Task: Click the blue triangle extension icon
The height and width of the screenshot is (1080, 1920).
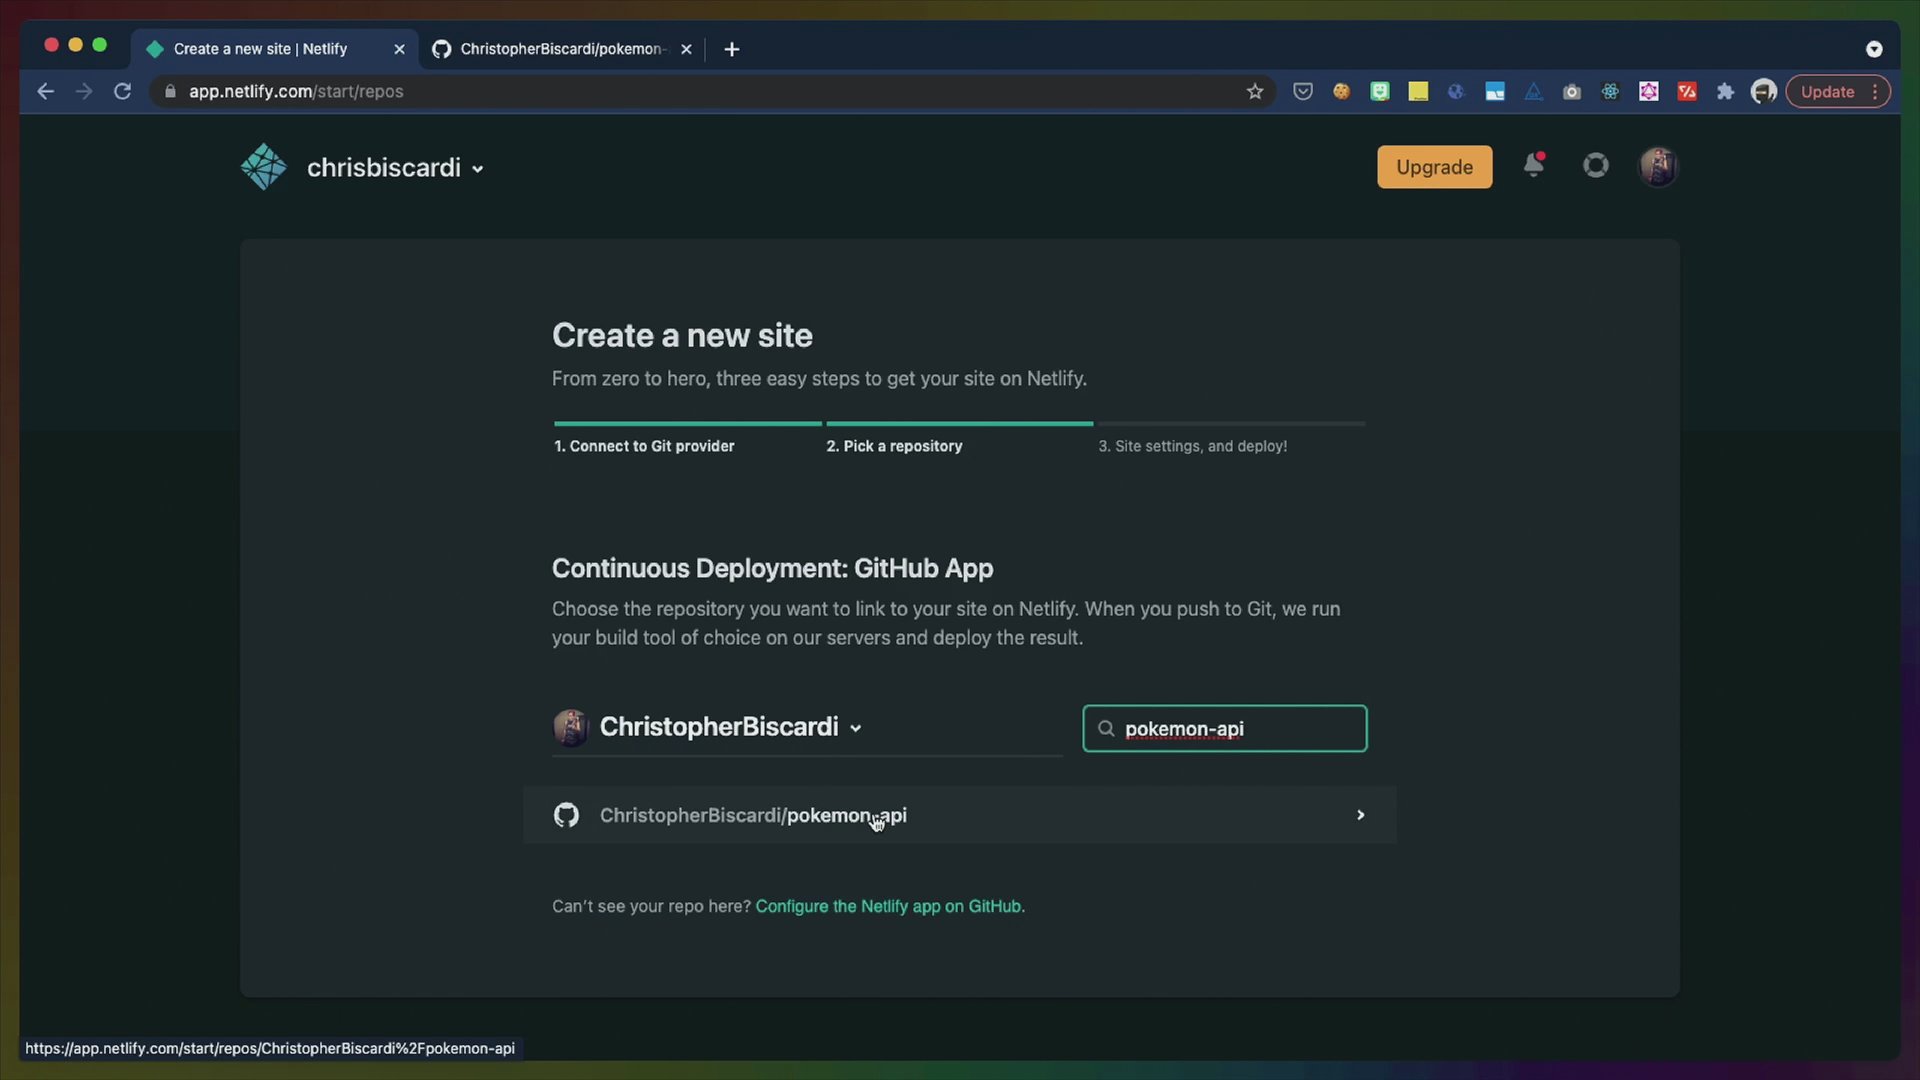Action: (1533, 91)
